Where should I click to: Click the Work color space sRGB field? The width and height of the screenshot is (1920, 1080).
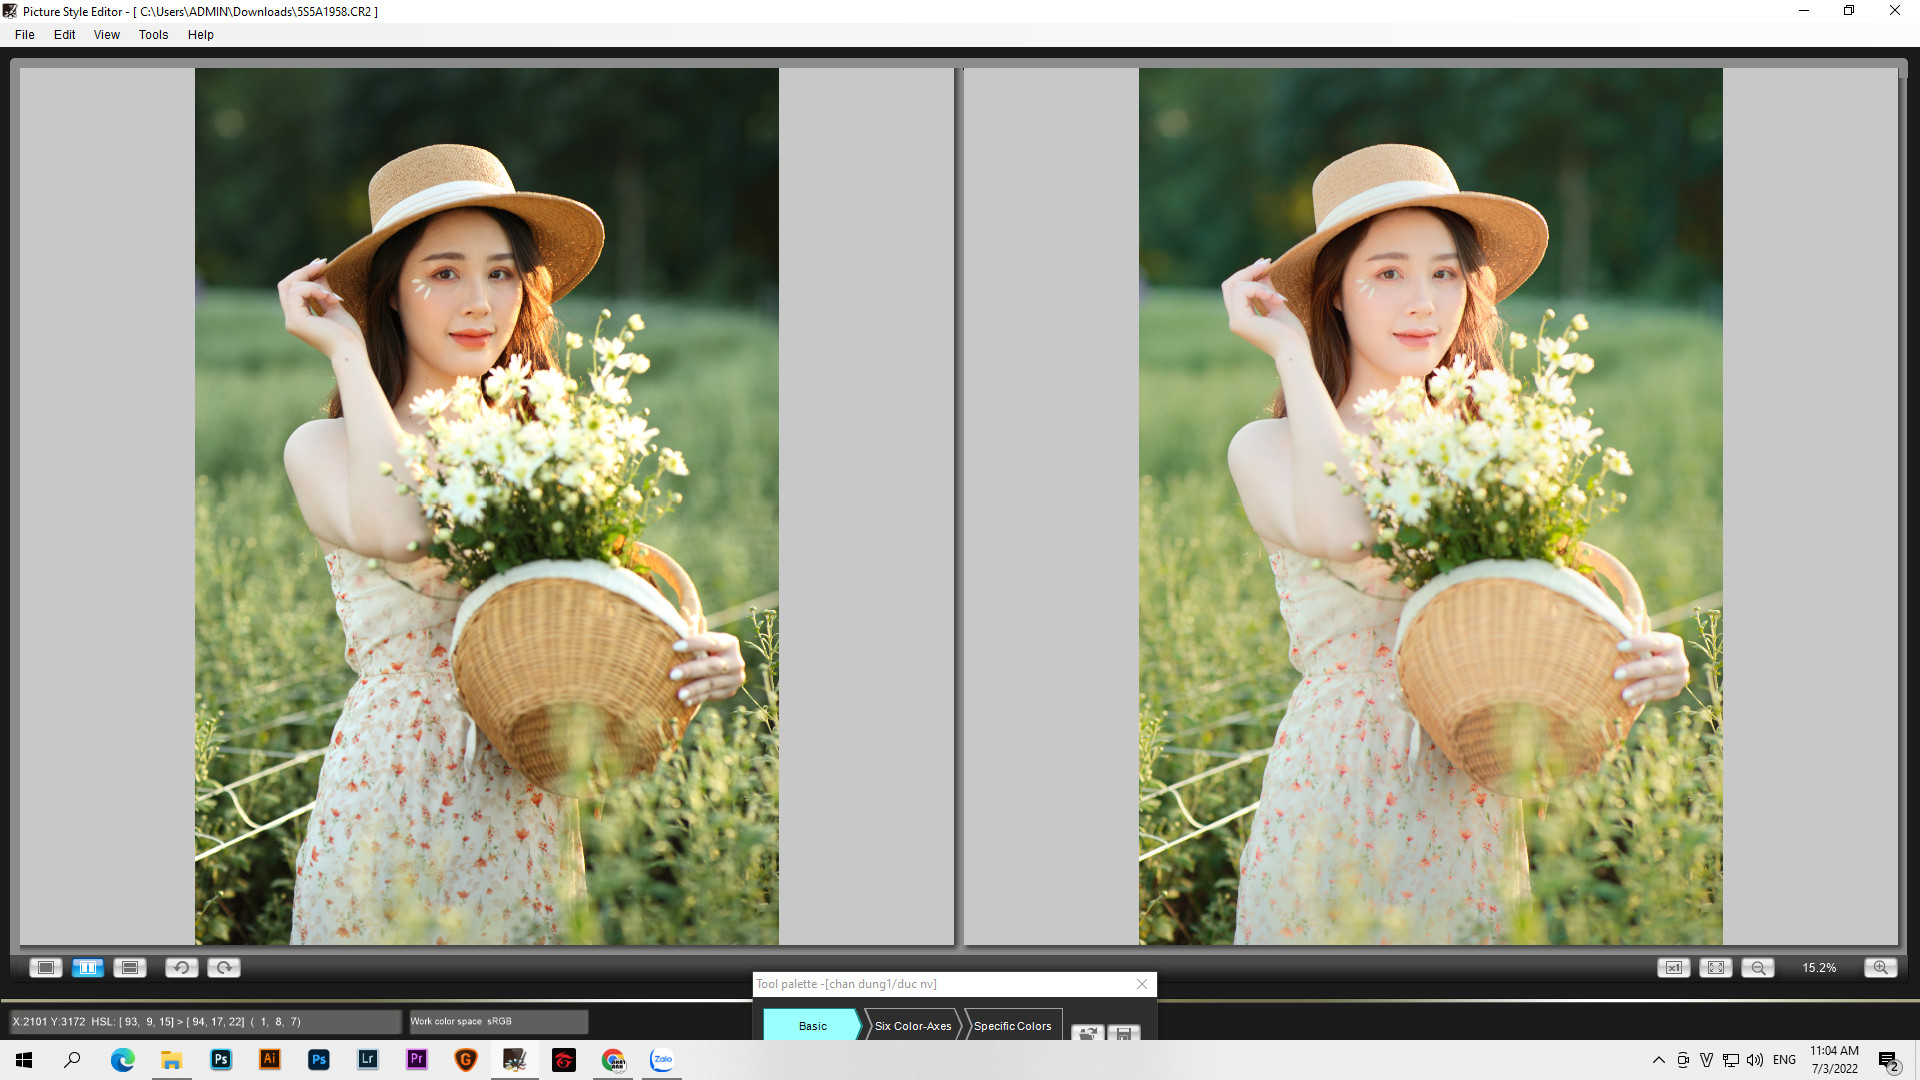(498, 1021)
